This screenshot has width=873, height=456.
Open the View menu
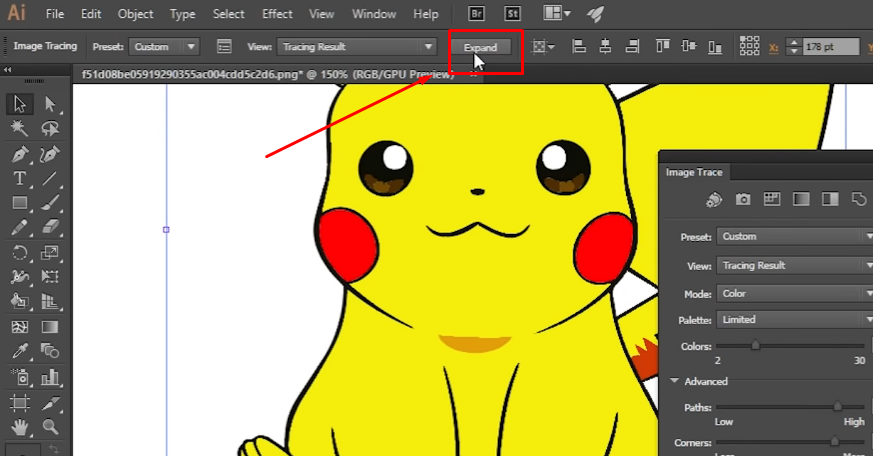(x=321, y=14)
